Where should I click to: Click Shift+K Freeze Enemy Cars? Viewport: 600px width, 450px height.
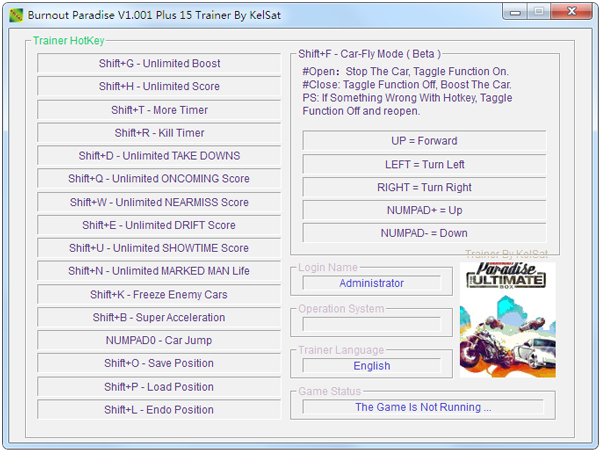click(x=159, y=295)
